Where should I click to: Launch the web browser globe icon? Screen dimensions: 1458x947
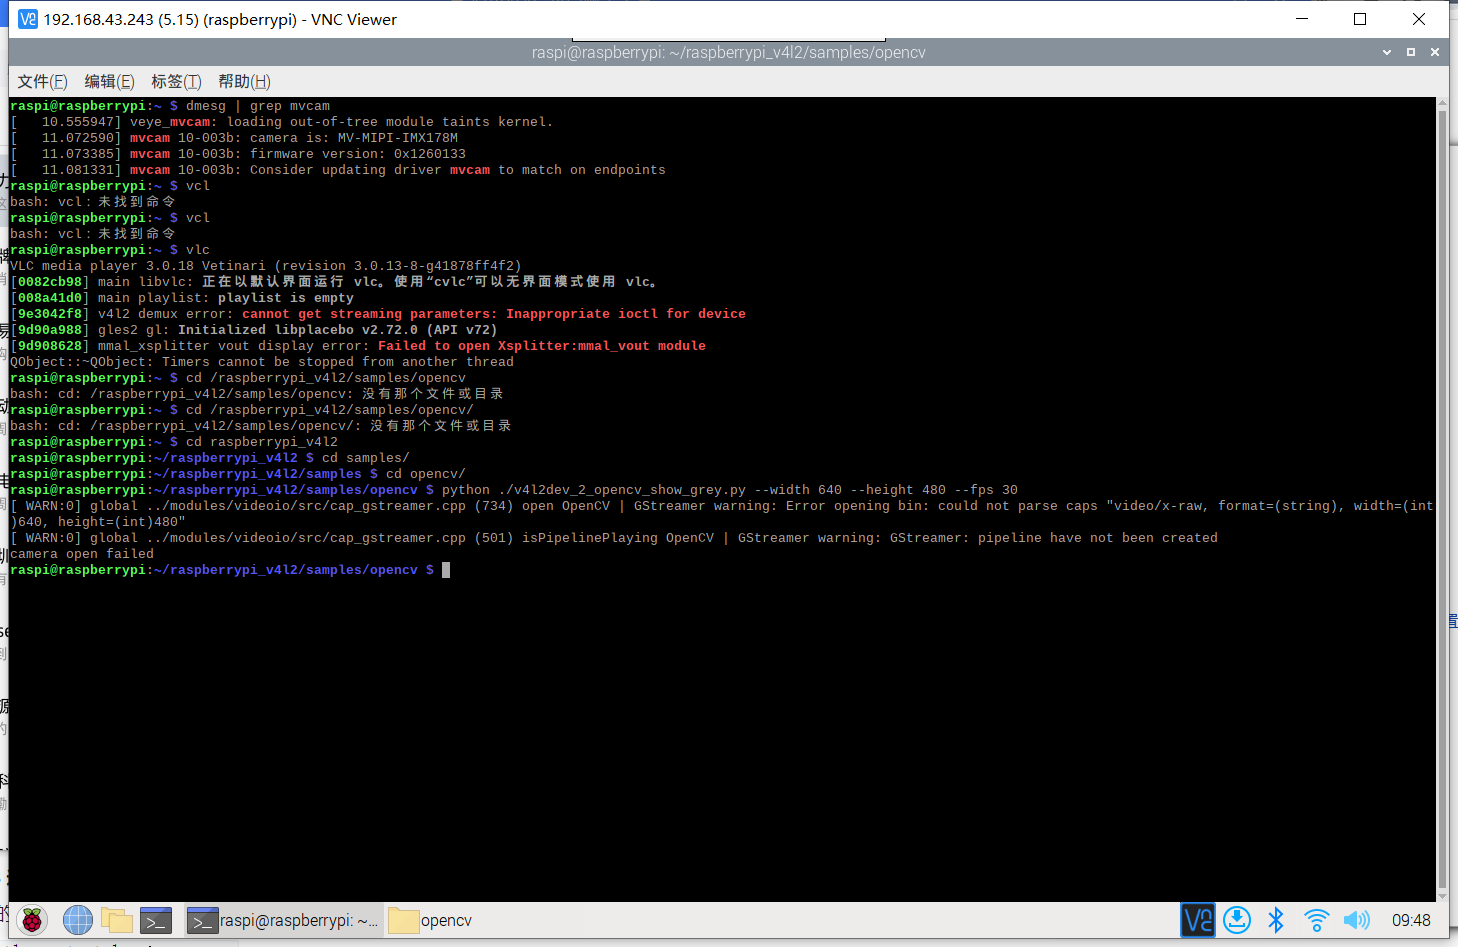[x=78, y=920]
